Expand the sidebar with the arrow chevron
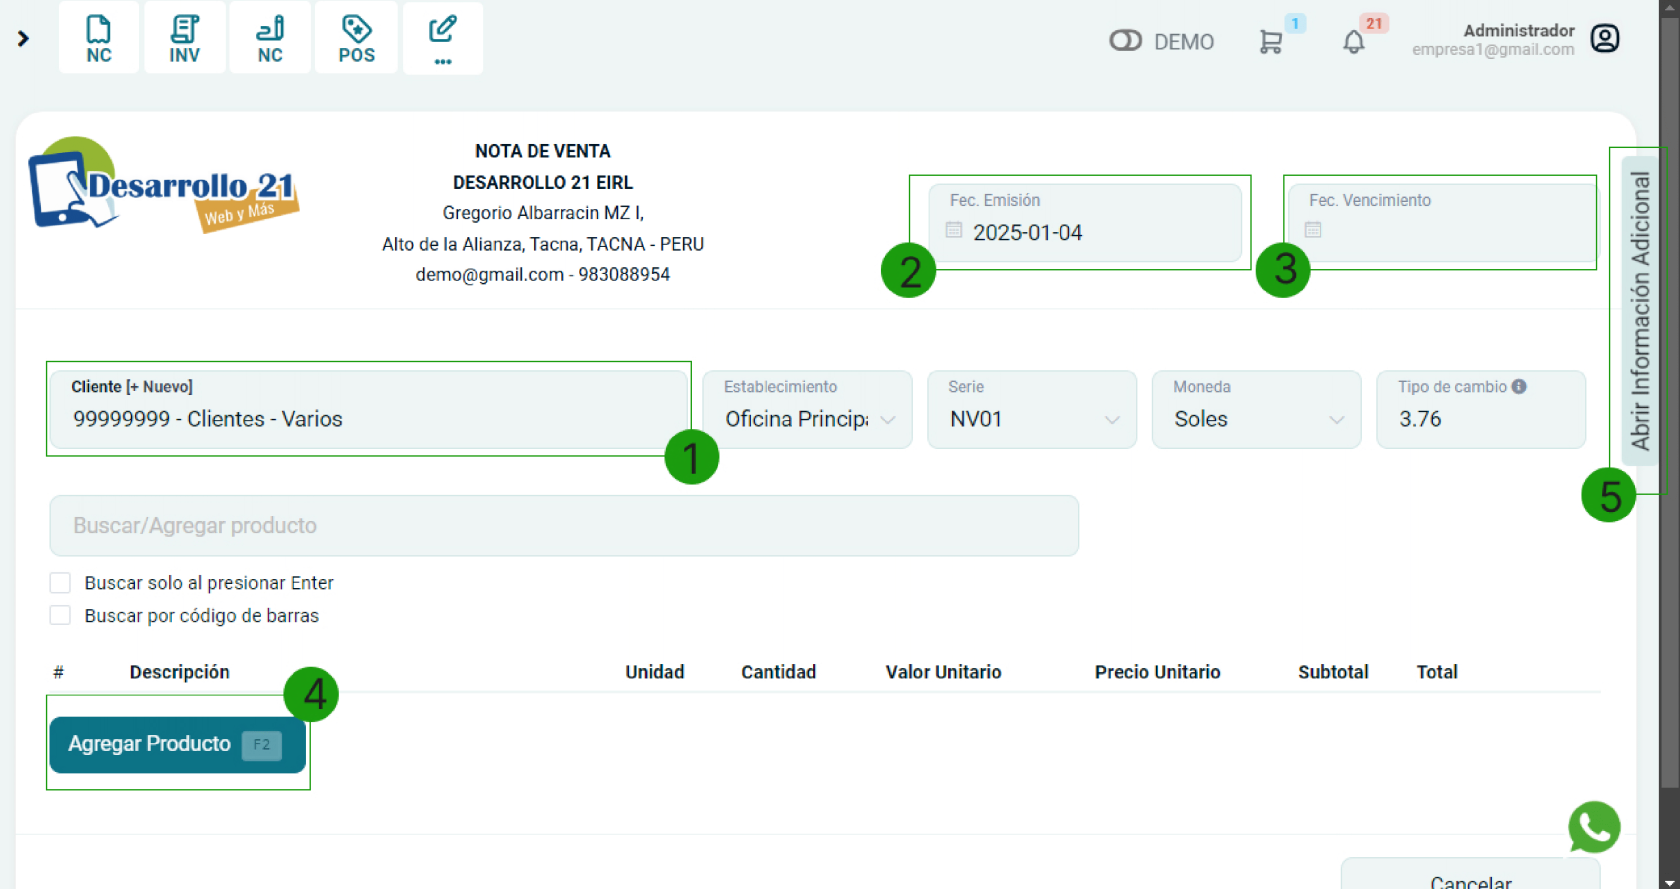This screenshot has width=1680, height=889. tap(23, 39)
